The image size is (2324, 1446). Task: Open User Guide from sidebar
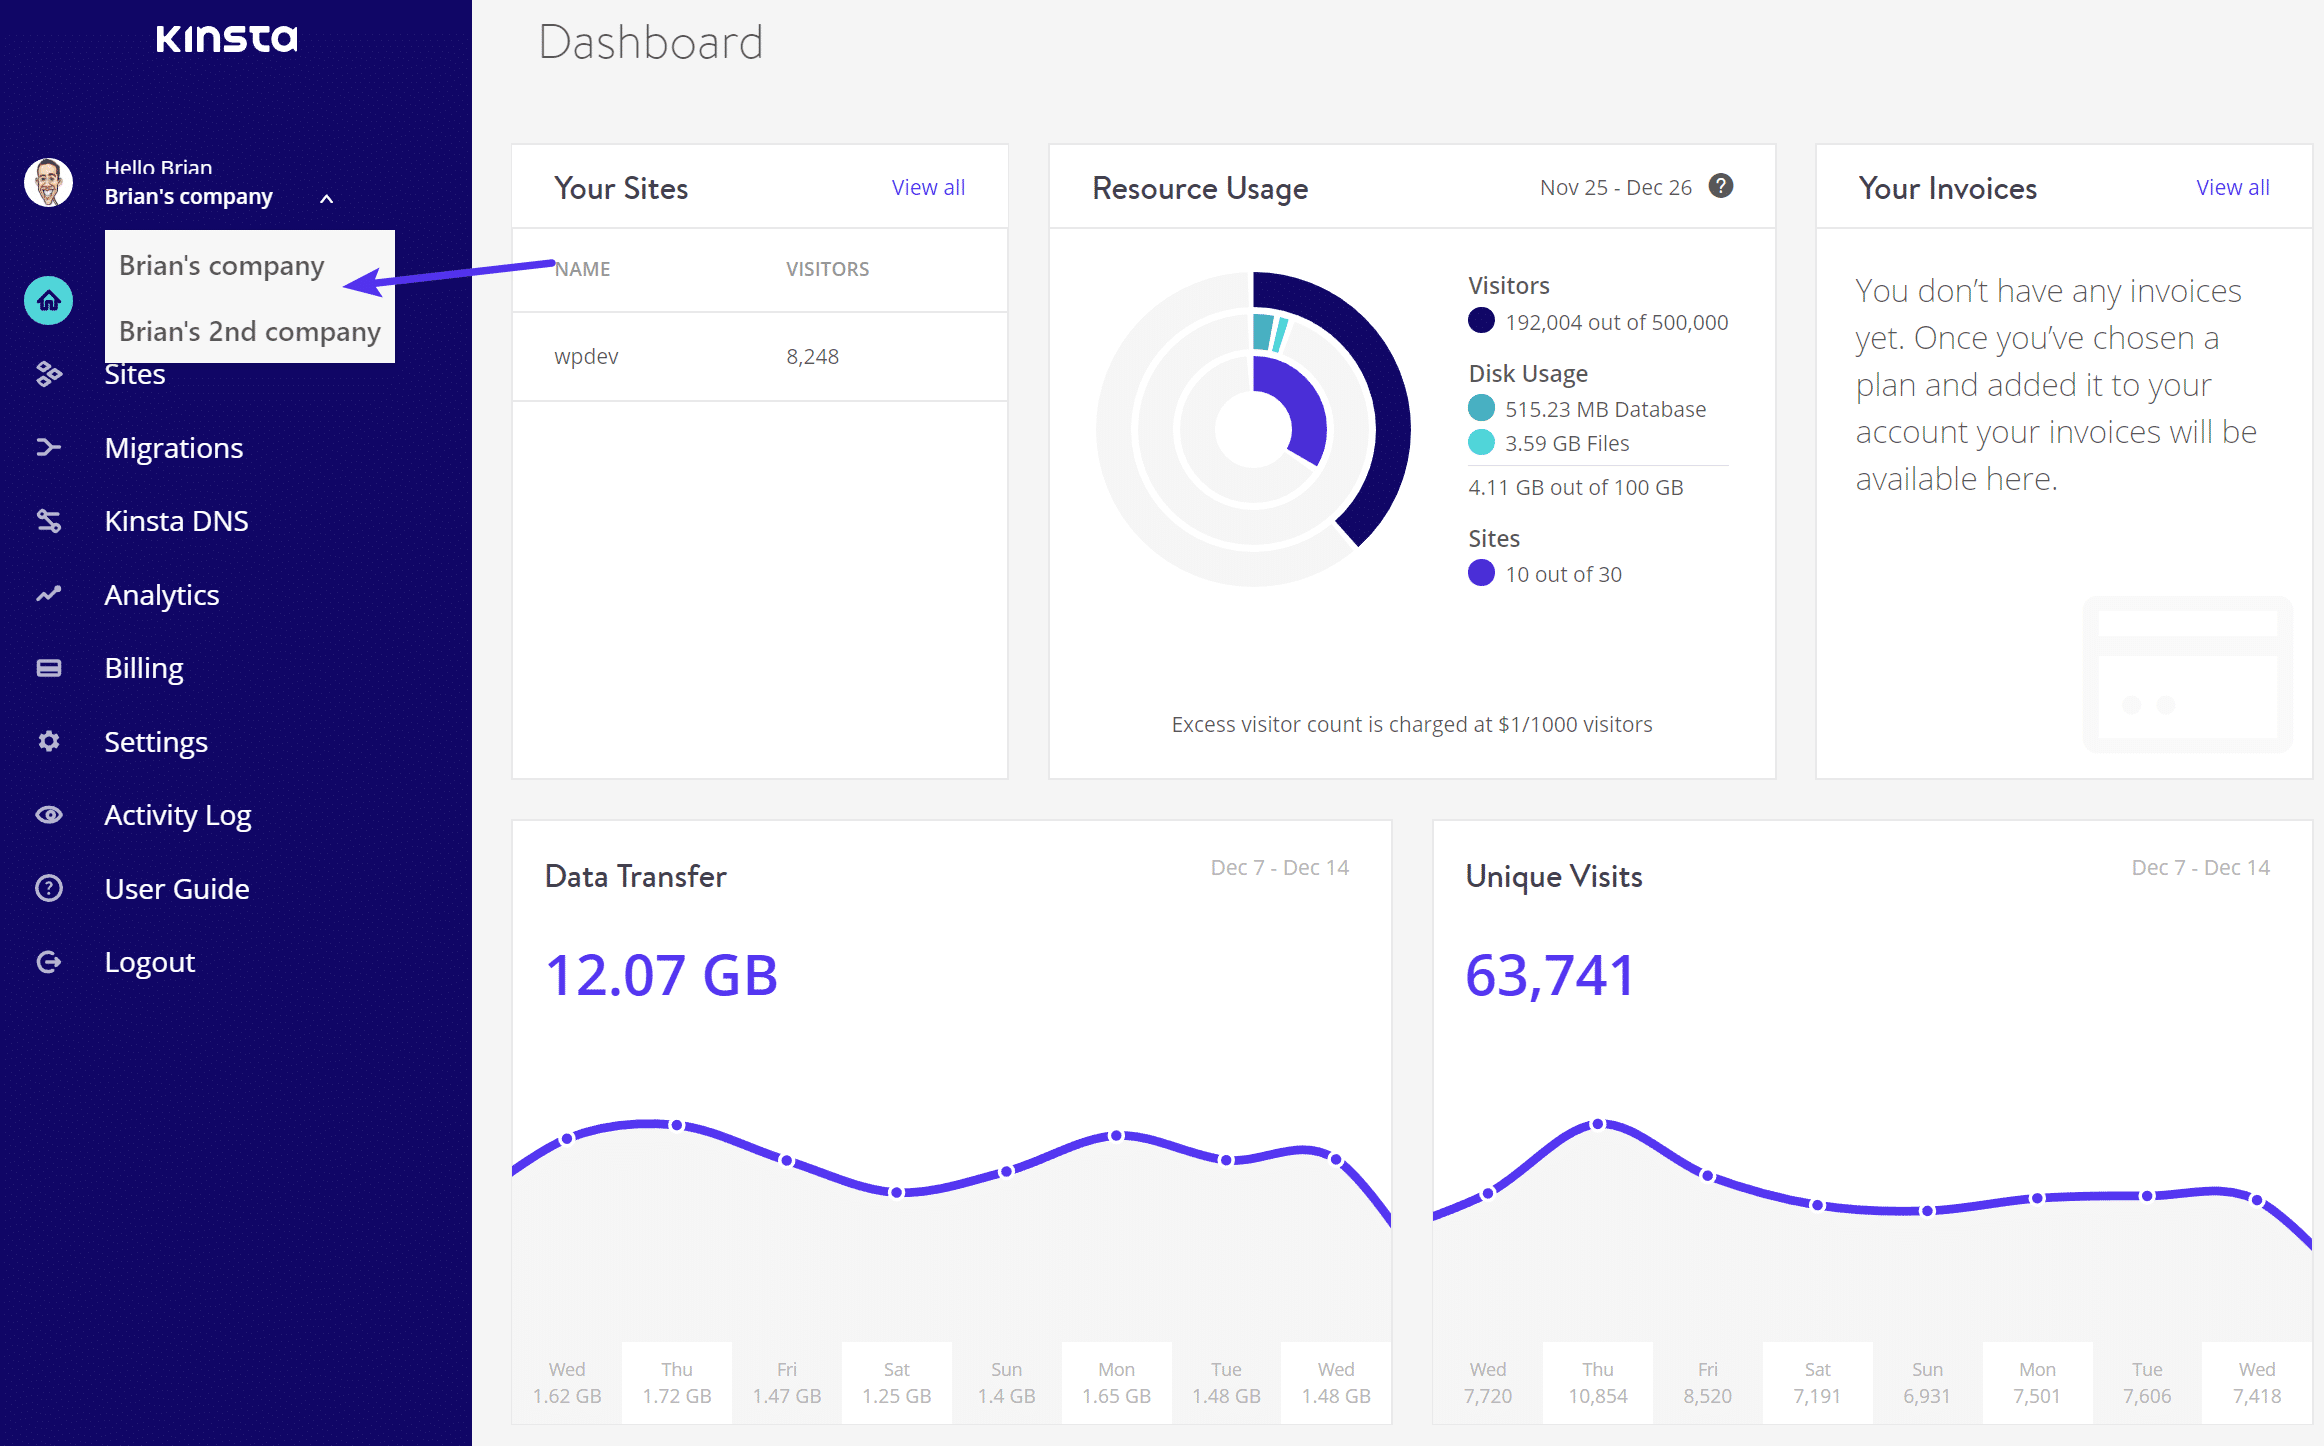pyautogui.click(x=177, y=889)
